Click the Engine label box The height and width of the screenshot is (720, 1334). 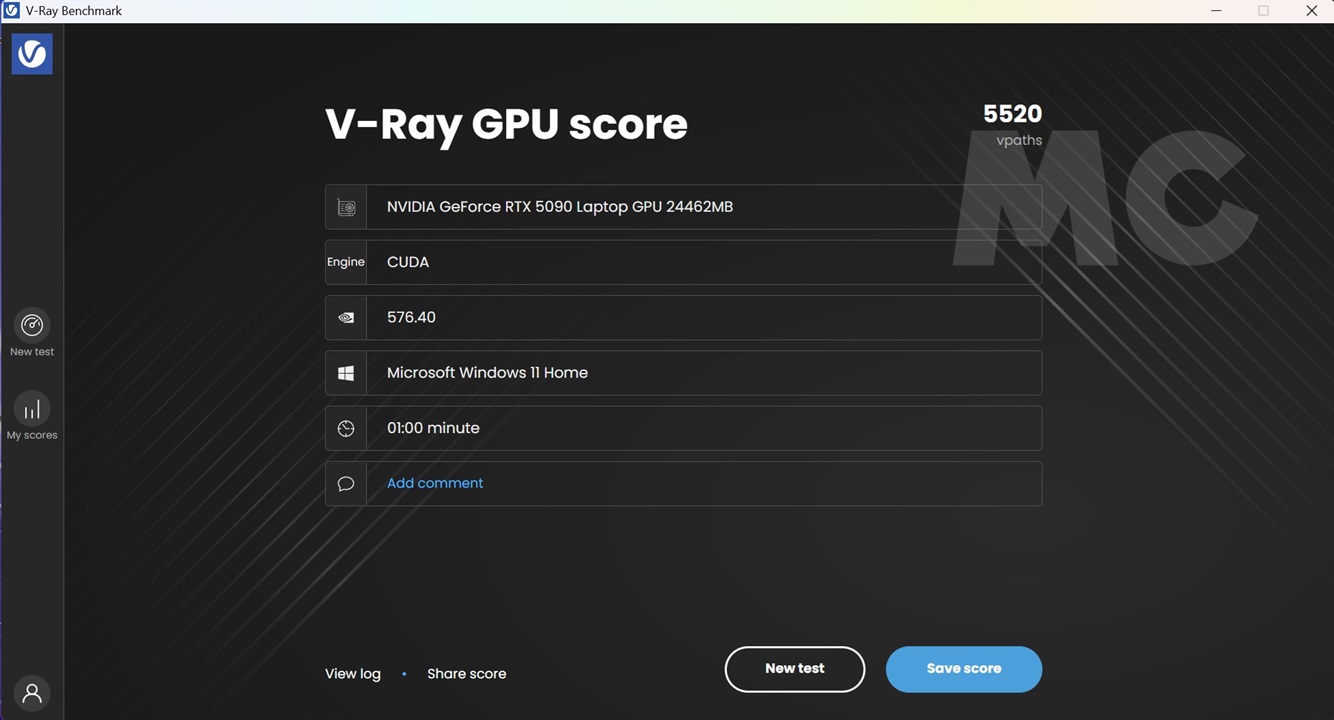click(x=346, y=262)
